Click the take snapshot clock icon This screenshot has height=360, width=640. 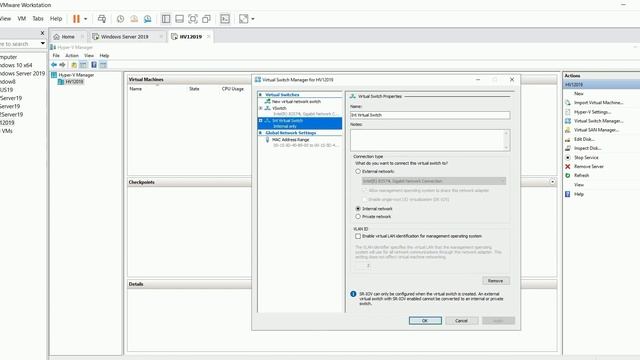(120, 19)
